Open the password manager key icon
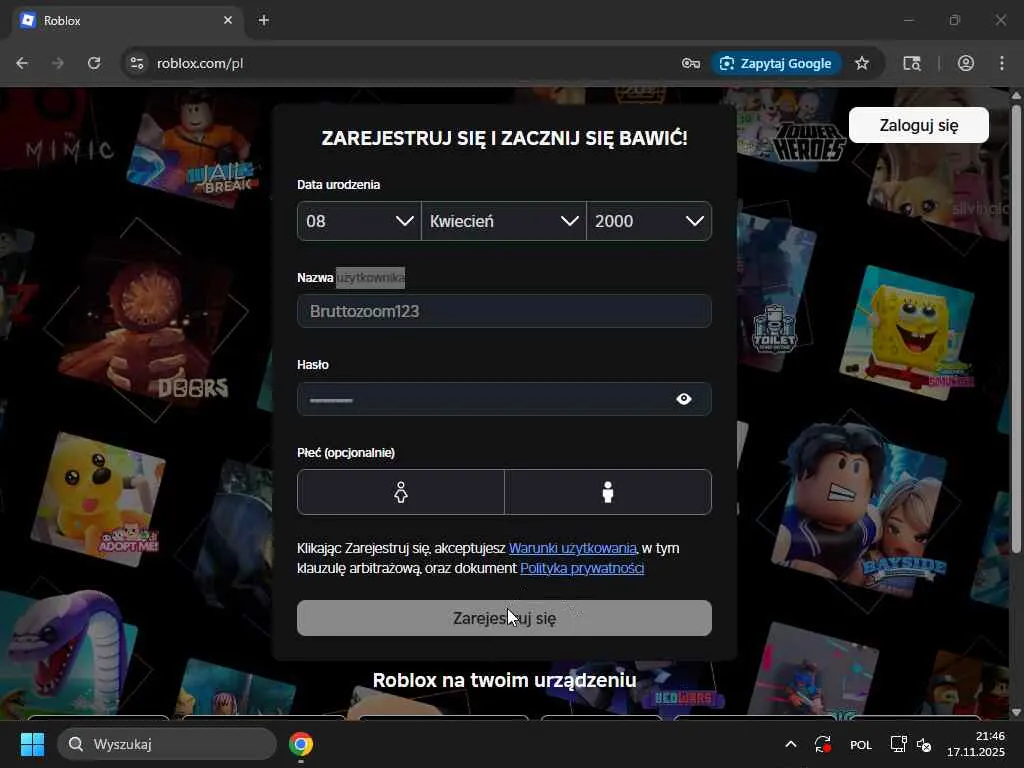 coord(690,63)
